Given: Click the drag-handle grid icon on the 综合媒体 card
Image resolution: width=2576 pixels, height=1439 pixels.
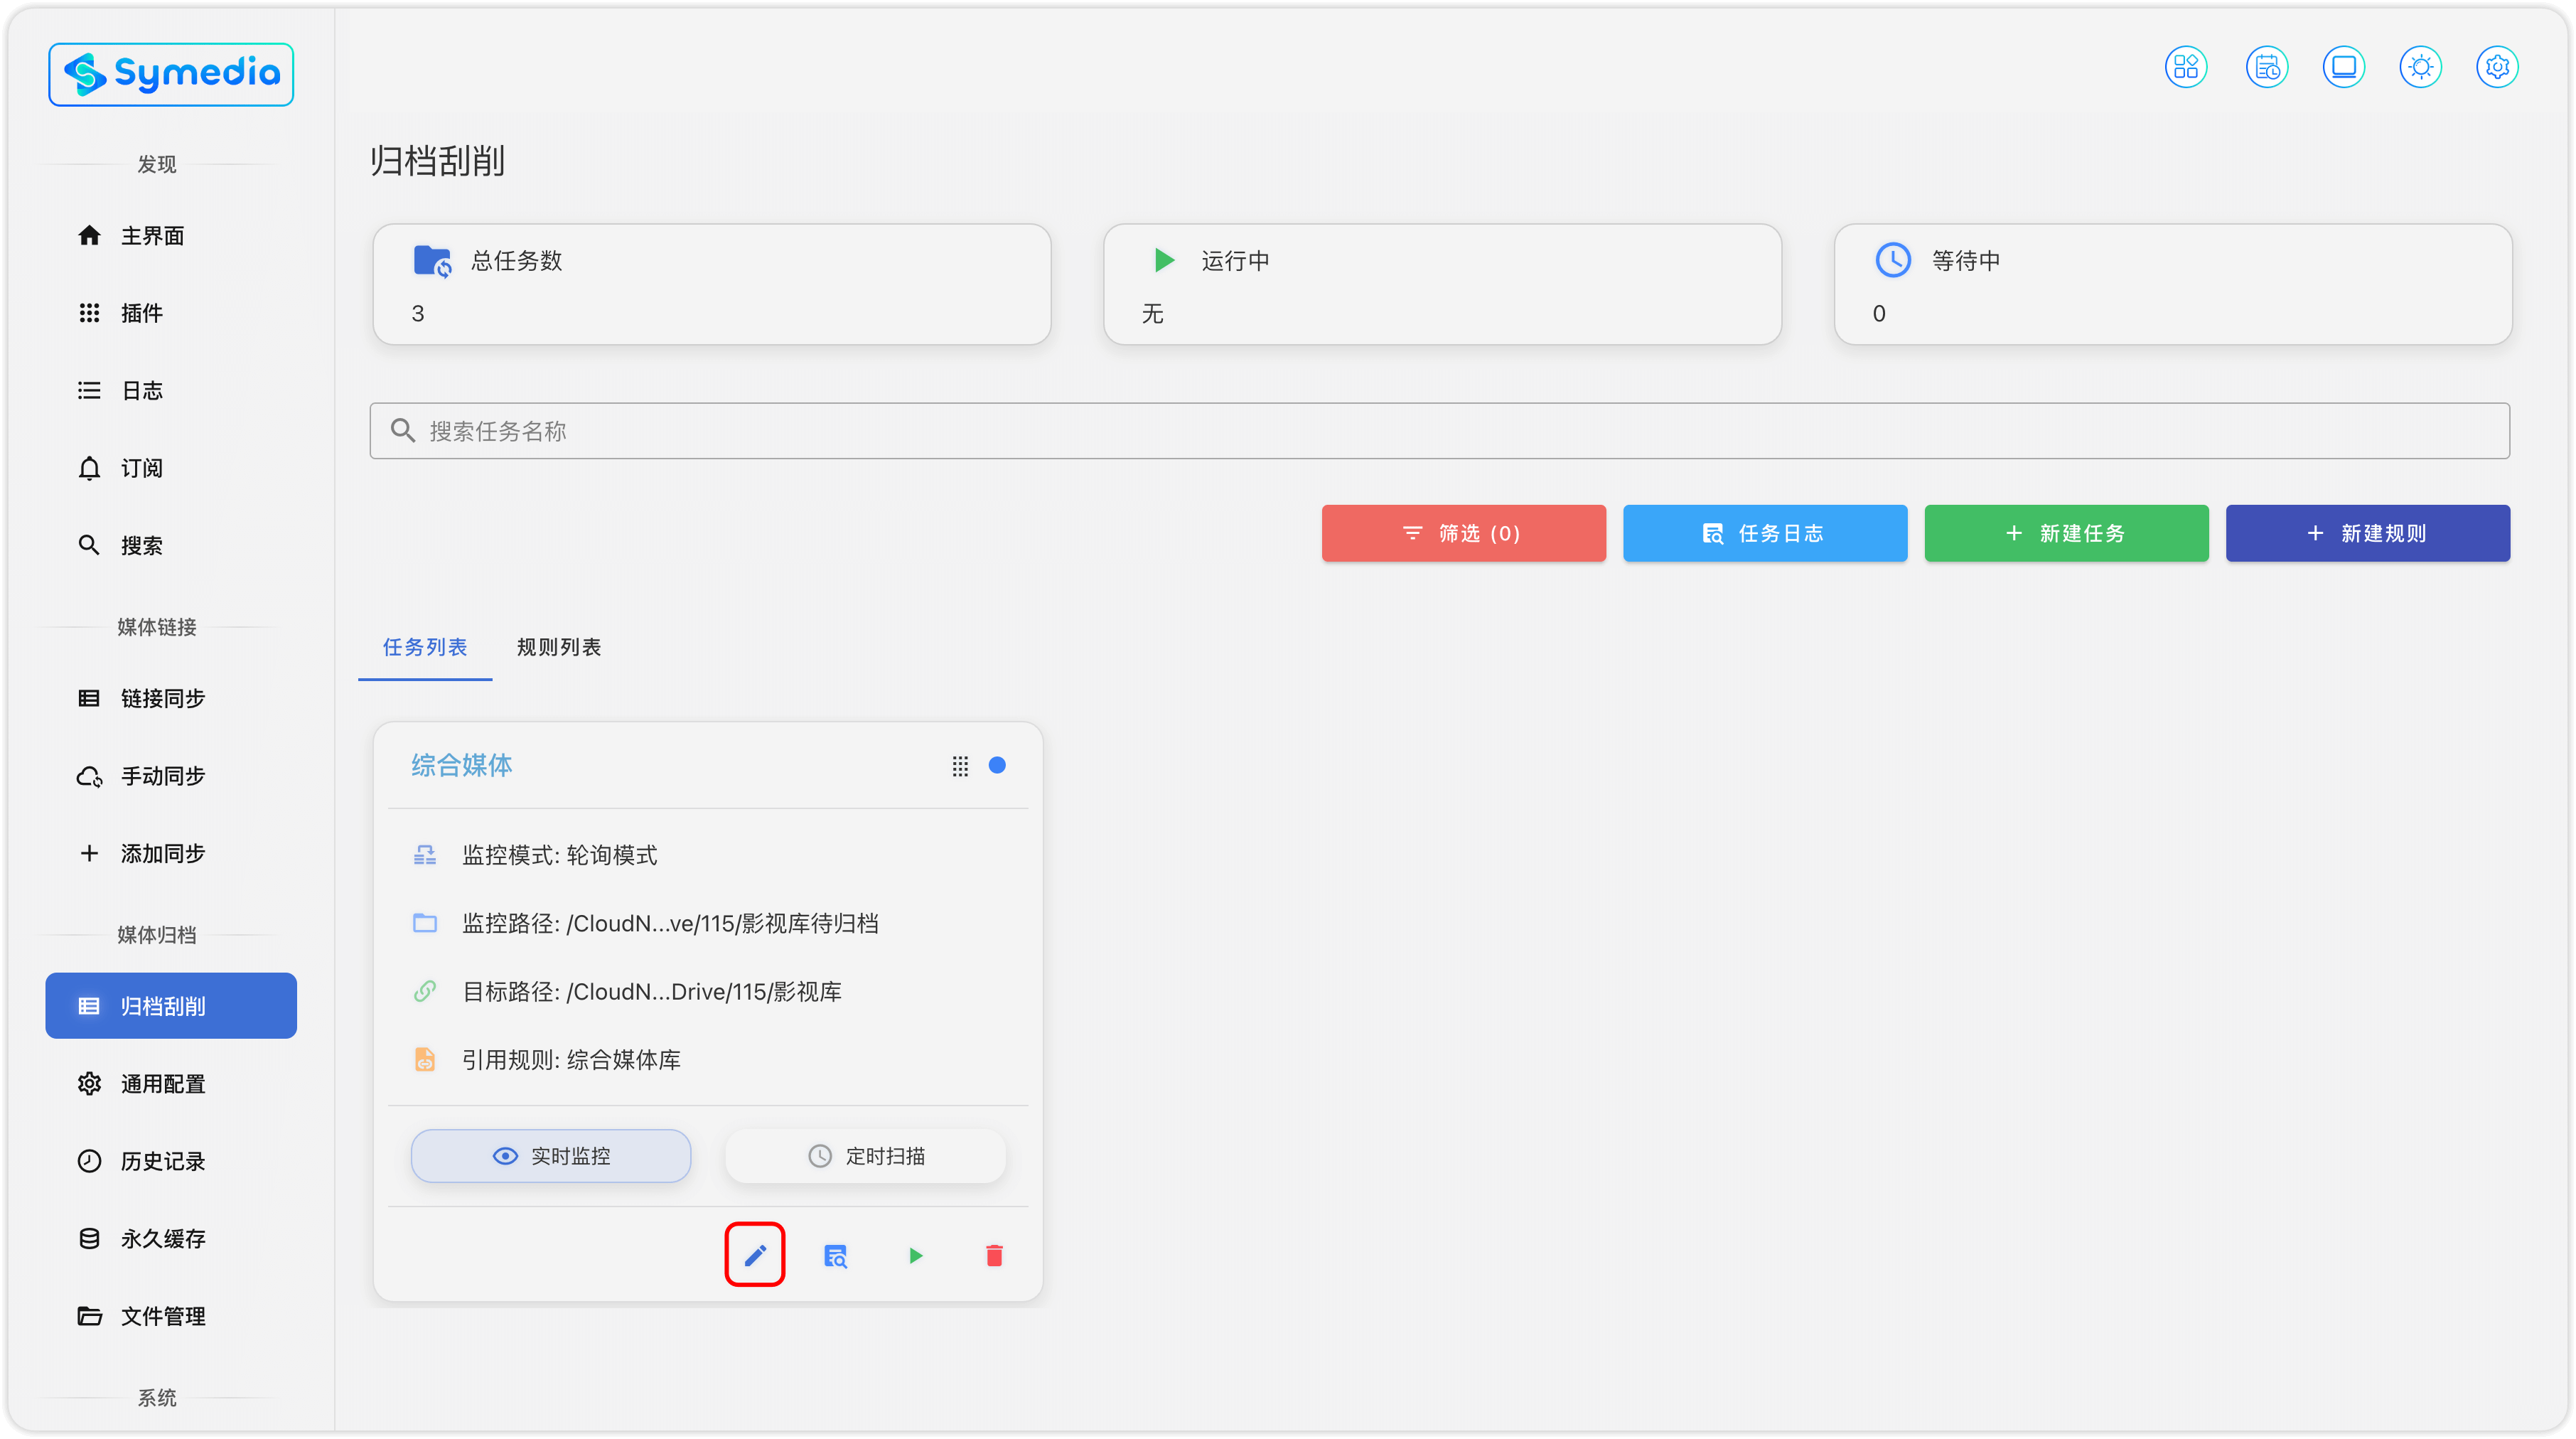Looking at the screenshot, I should click(x=960, y=766).
